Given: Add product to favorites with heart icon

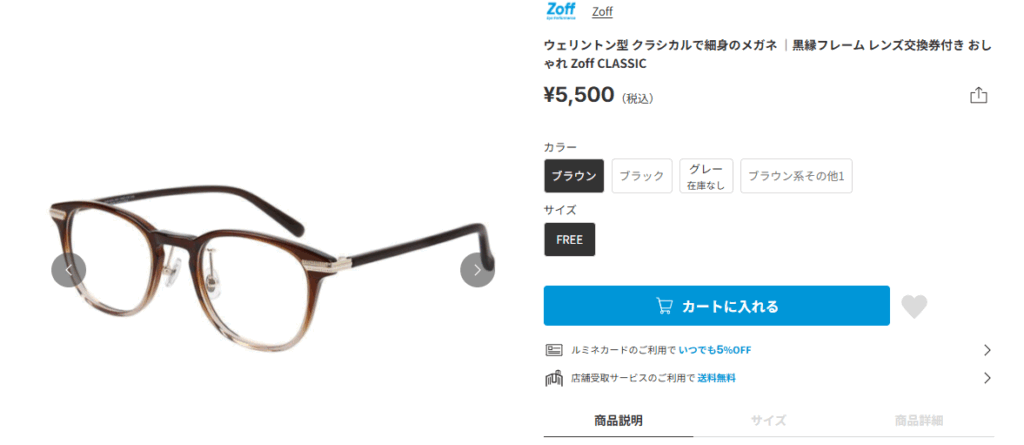Looking at the screenshot, I should pyautogui.click(x=914, y=306).
